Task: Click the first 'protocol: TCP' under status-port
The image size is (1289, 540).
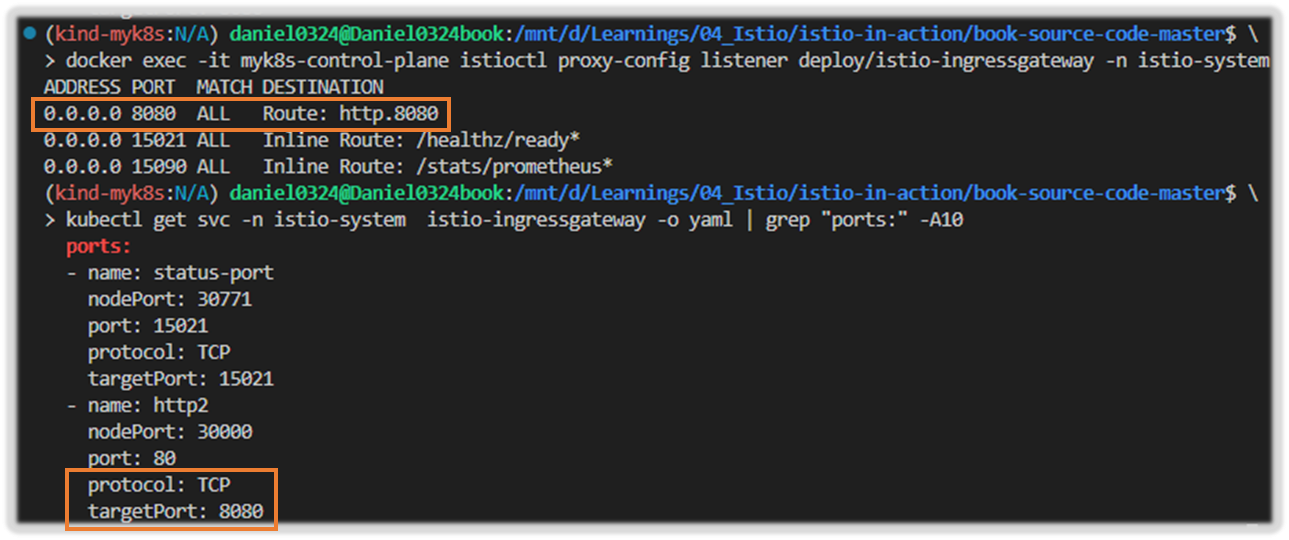Action: click(x=159, y=352)
